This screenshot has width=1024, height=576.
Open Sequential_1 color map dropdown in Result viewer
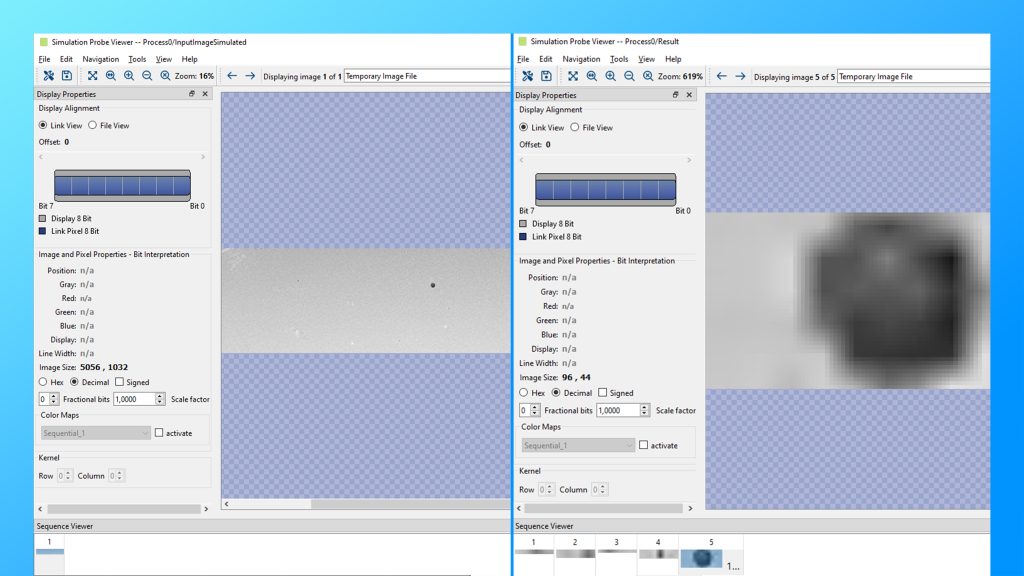click(578, 445)
